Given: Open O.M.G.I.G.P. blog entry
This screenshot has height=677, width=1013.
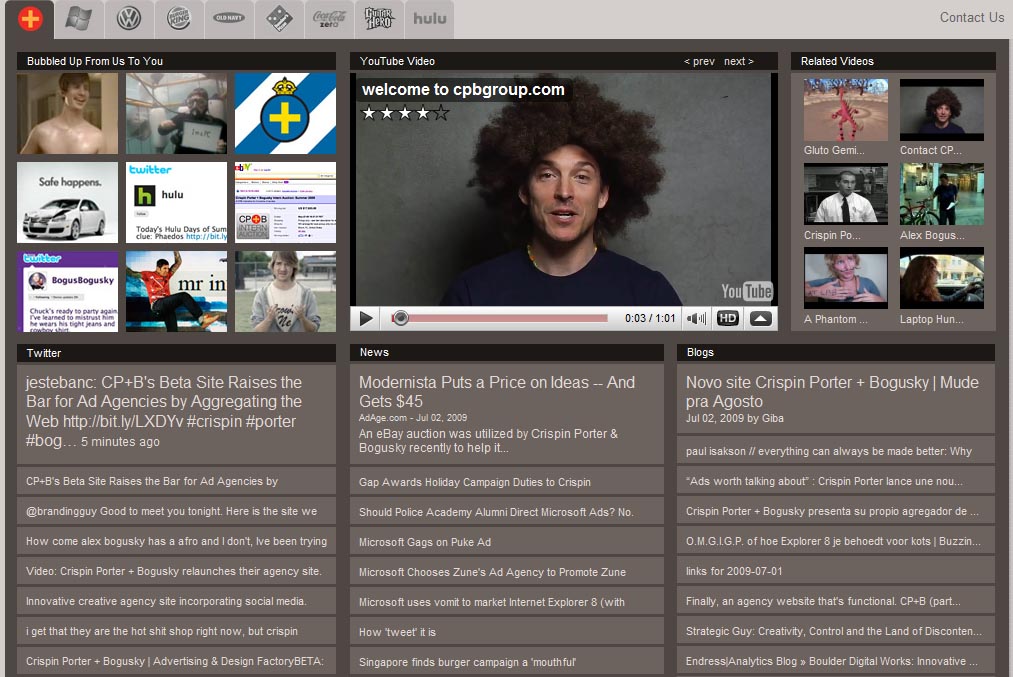Looking at the screenshot, I should coord(836,541).
